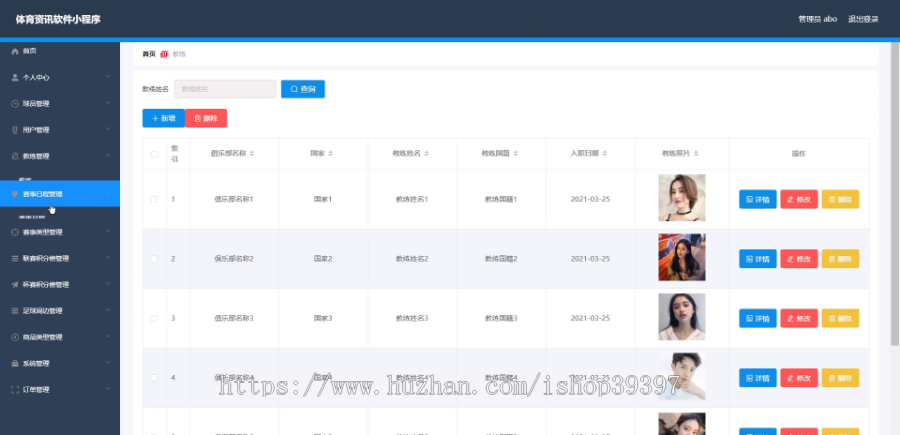The width and height of the screenshot is (900, 435).
Task: Open 详情 for row 4
Action: (x=758, y=378)
